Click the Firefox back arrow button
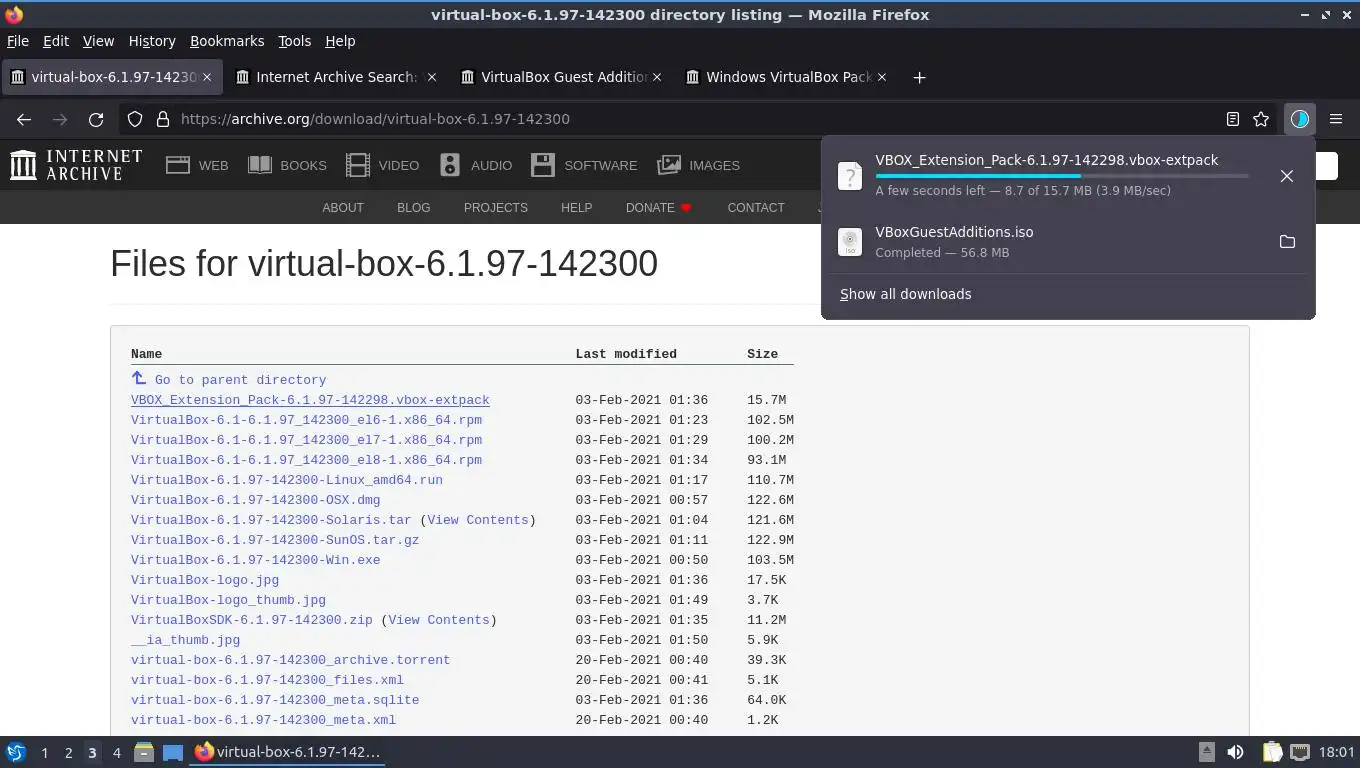The width and height of the screenshot is (1360, 768). coord(24,119)
